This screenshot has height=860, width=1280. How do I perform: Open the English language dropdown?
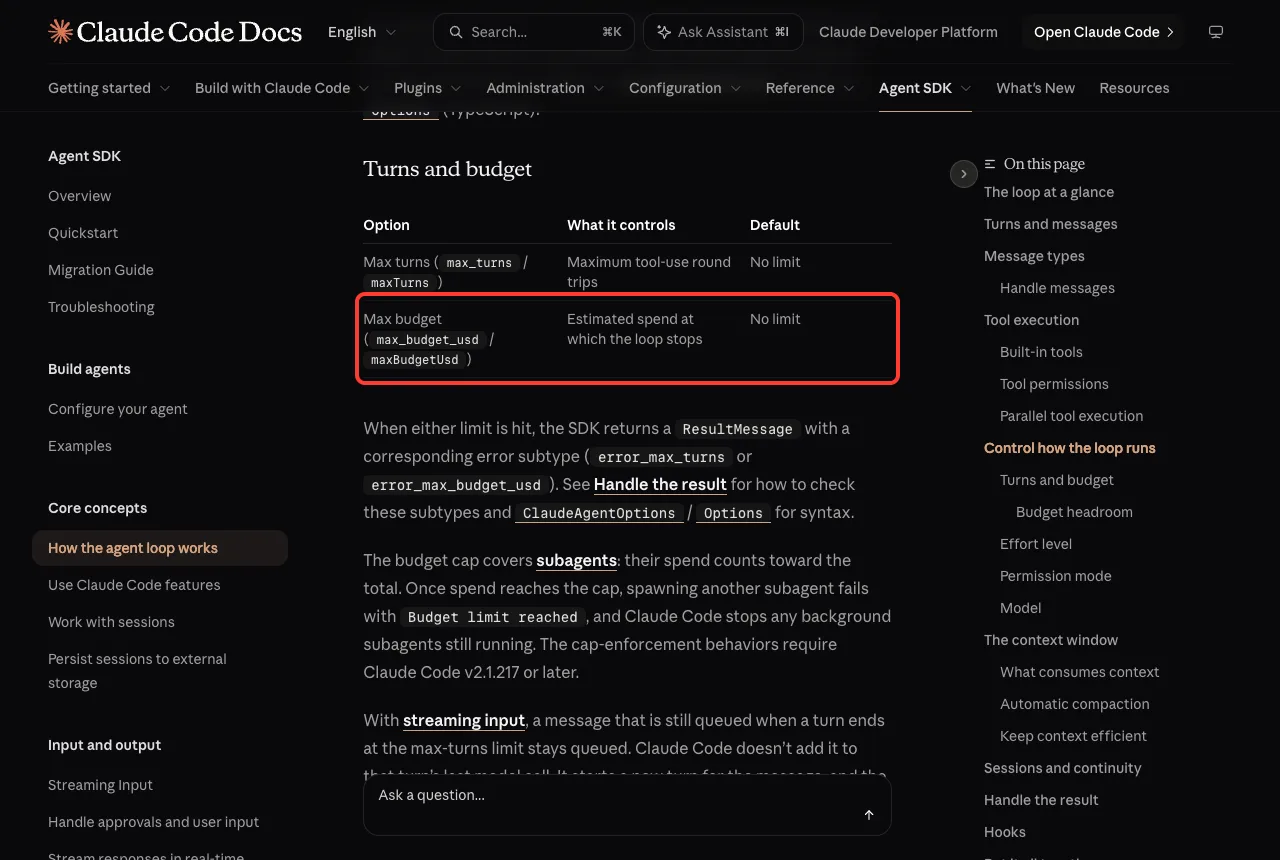point(362,32)
